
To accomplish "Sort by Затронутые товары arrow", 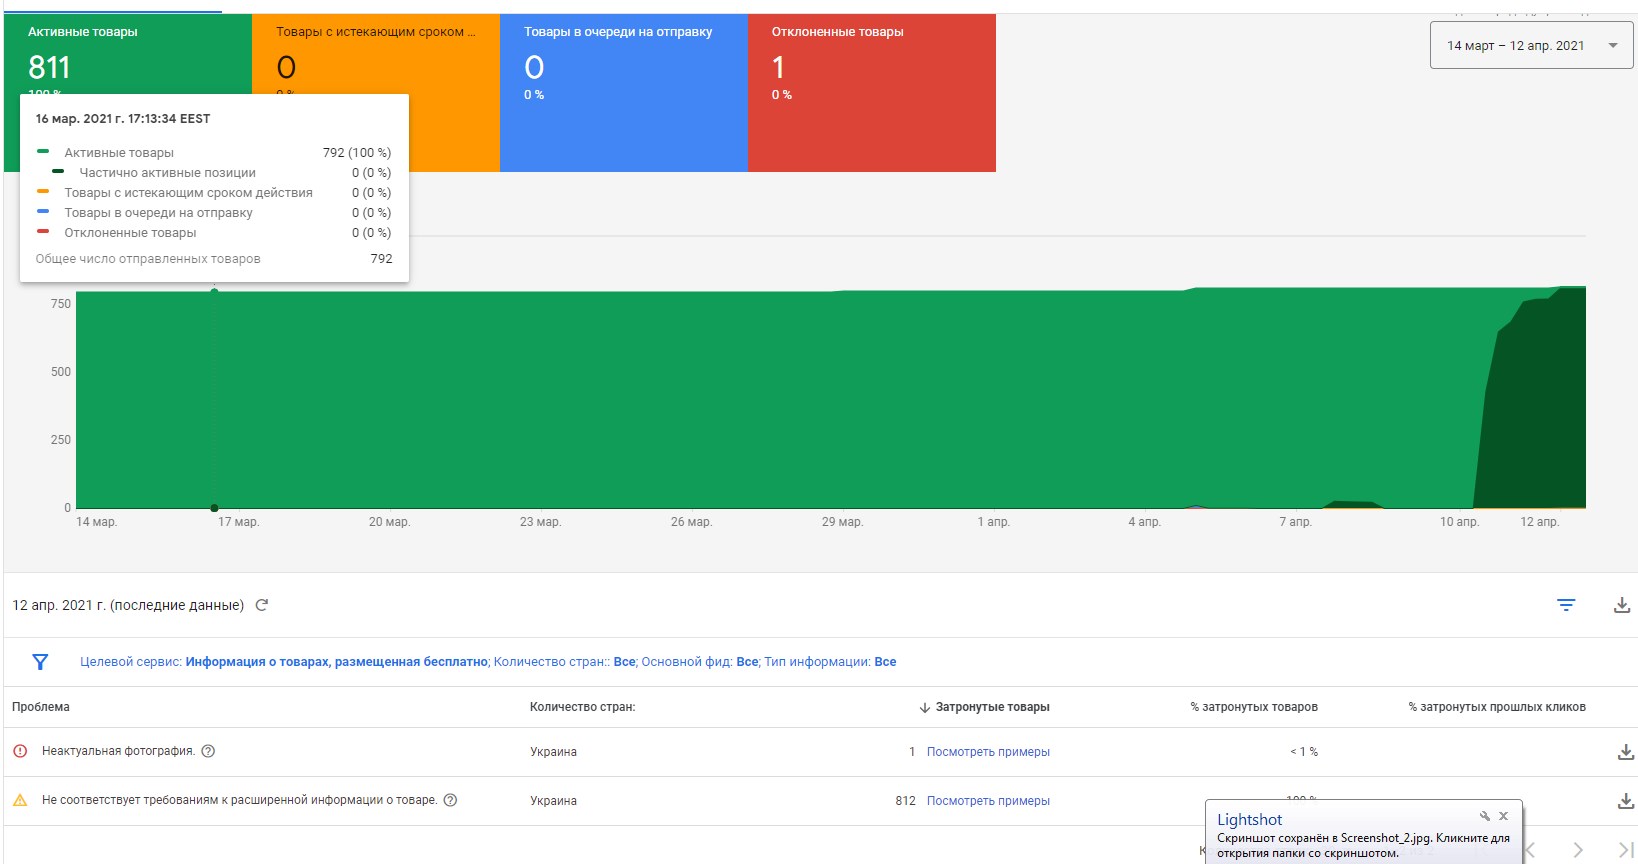I will (925, 707).
